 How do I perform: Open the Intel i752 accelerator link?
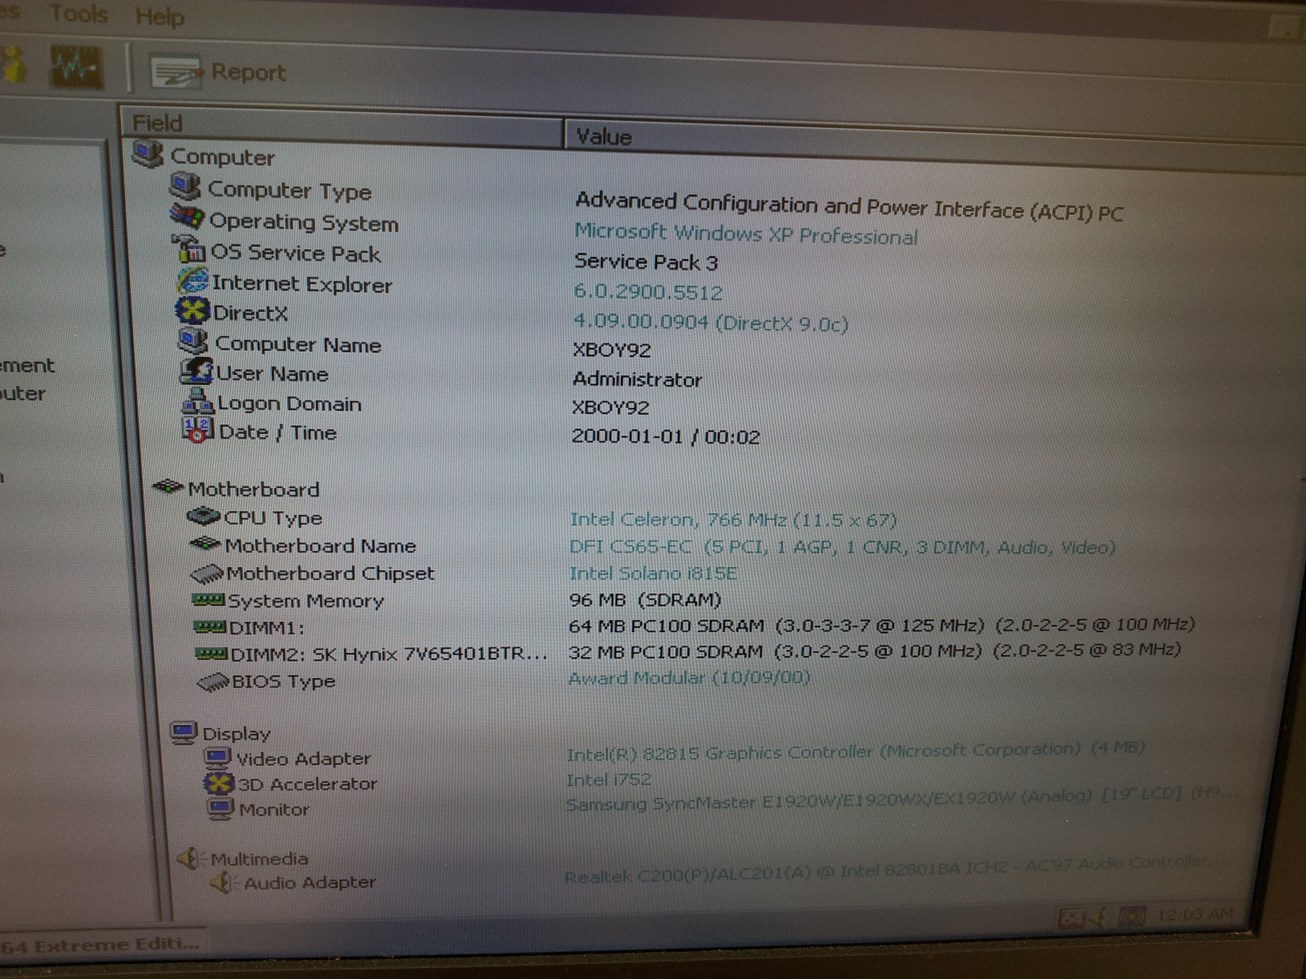[x=608, y=779]
